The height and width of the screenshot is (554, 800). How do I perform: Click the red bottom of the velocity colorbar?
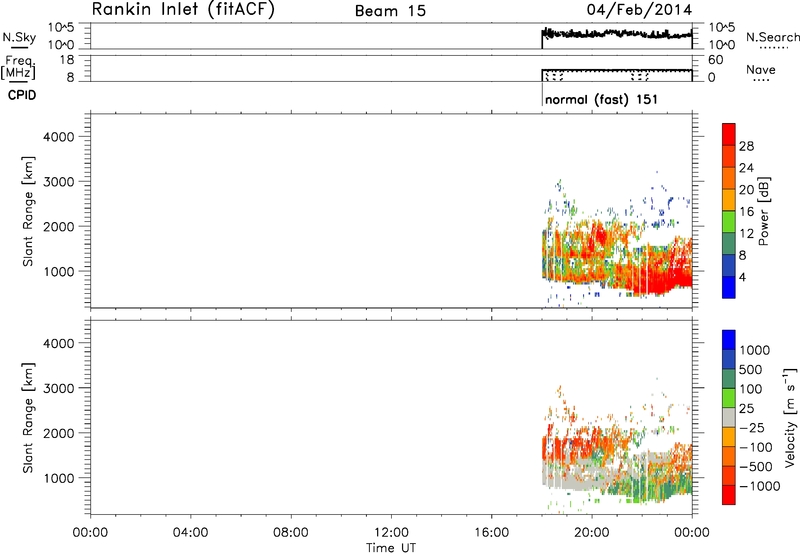click(x=729, y=495)
